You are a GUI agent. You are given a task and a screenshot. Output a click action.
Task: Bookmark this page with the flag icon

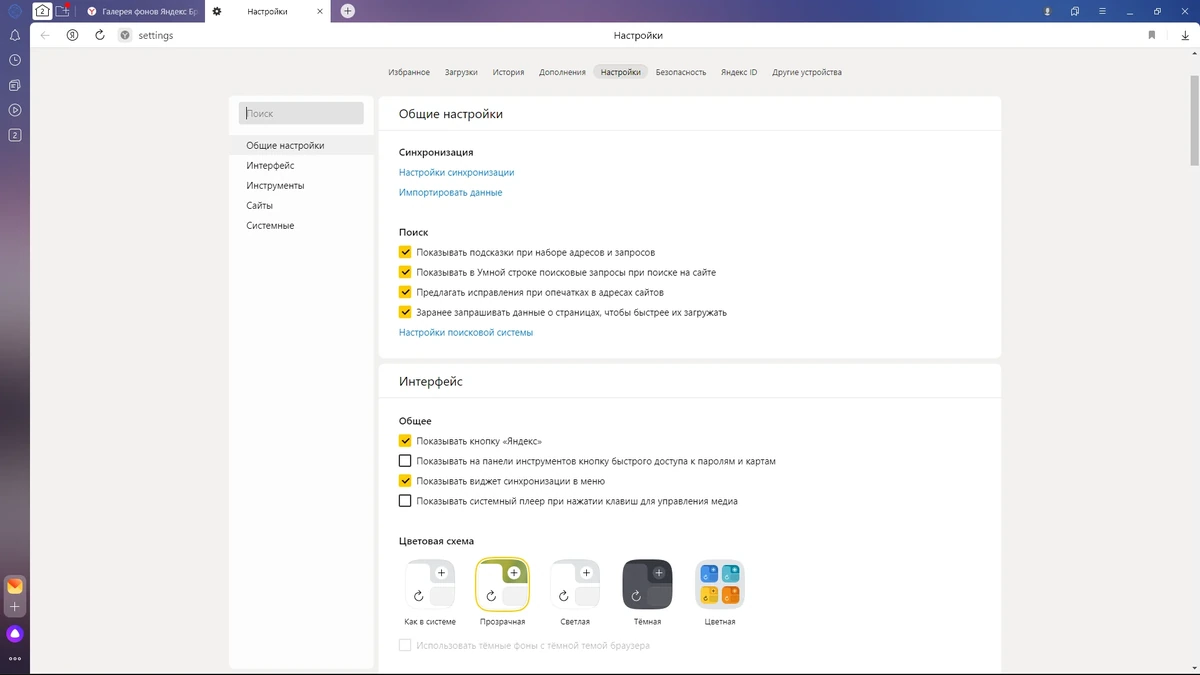1152,35
